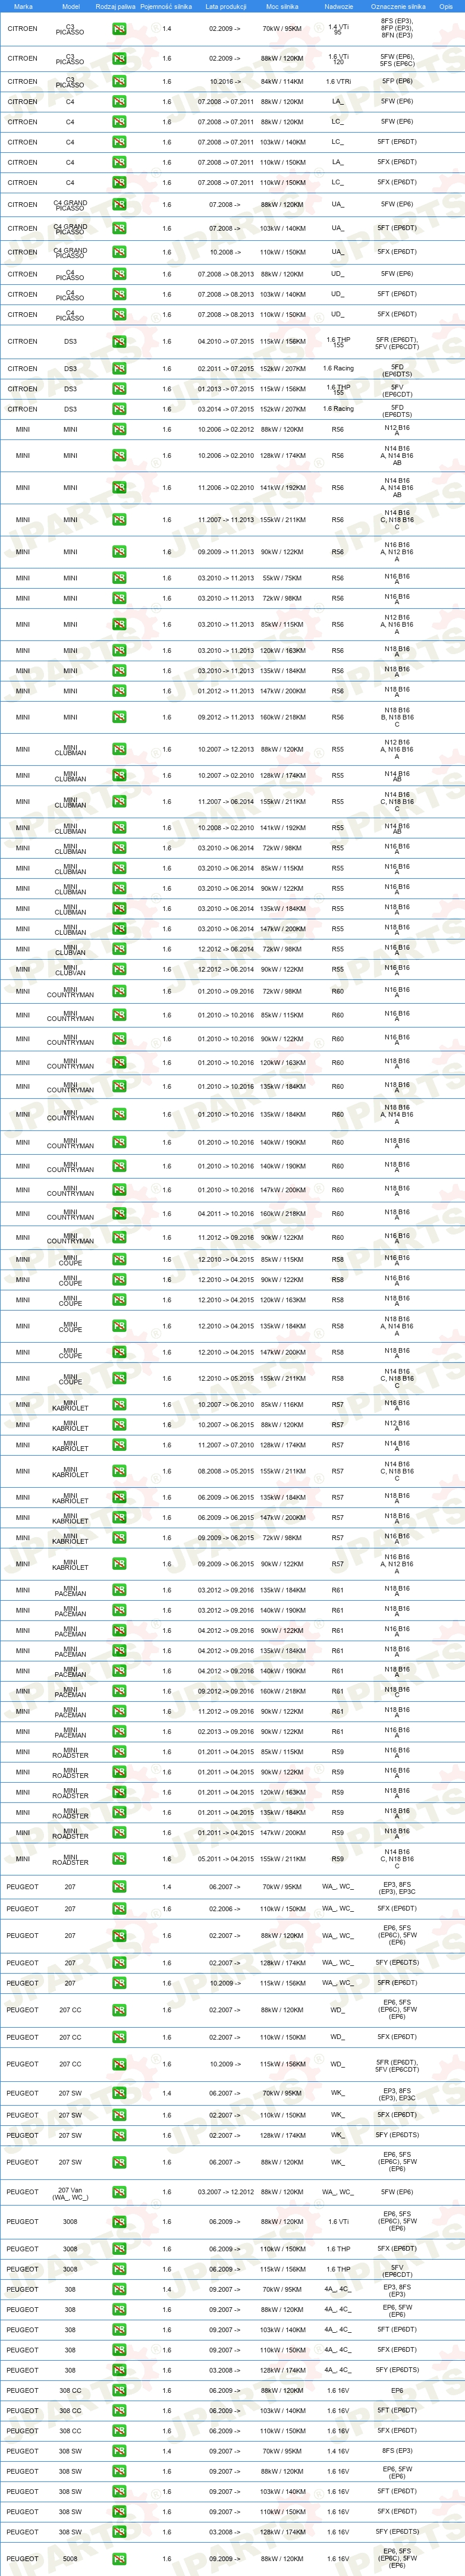This screenshot has height=2576, width=465.
Task: Click the 'Marka' column header
Action: pos(23,6)
